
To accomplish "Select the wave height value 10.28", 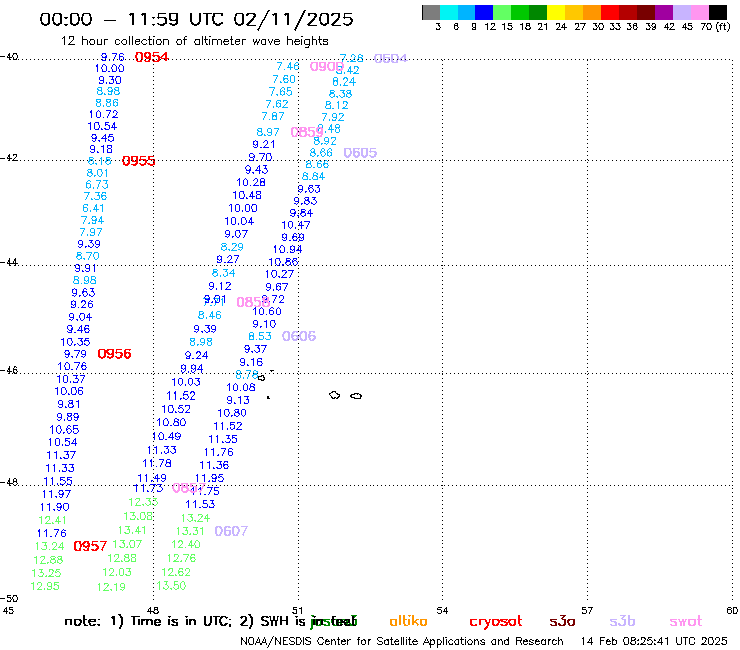I will (x=251, y=182).
